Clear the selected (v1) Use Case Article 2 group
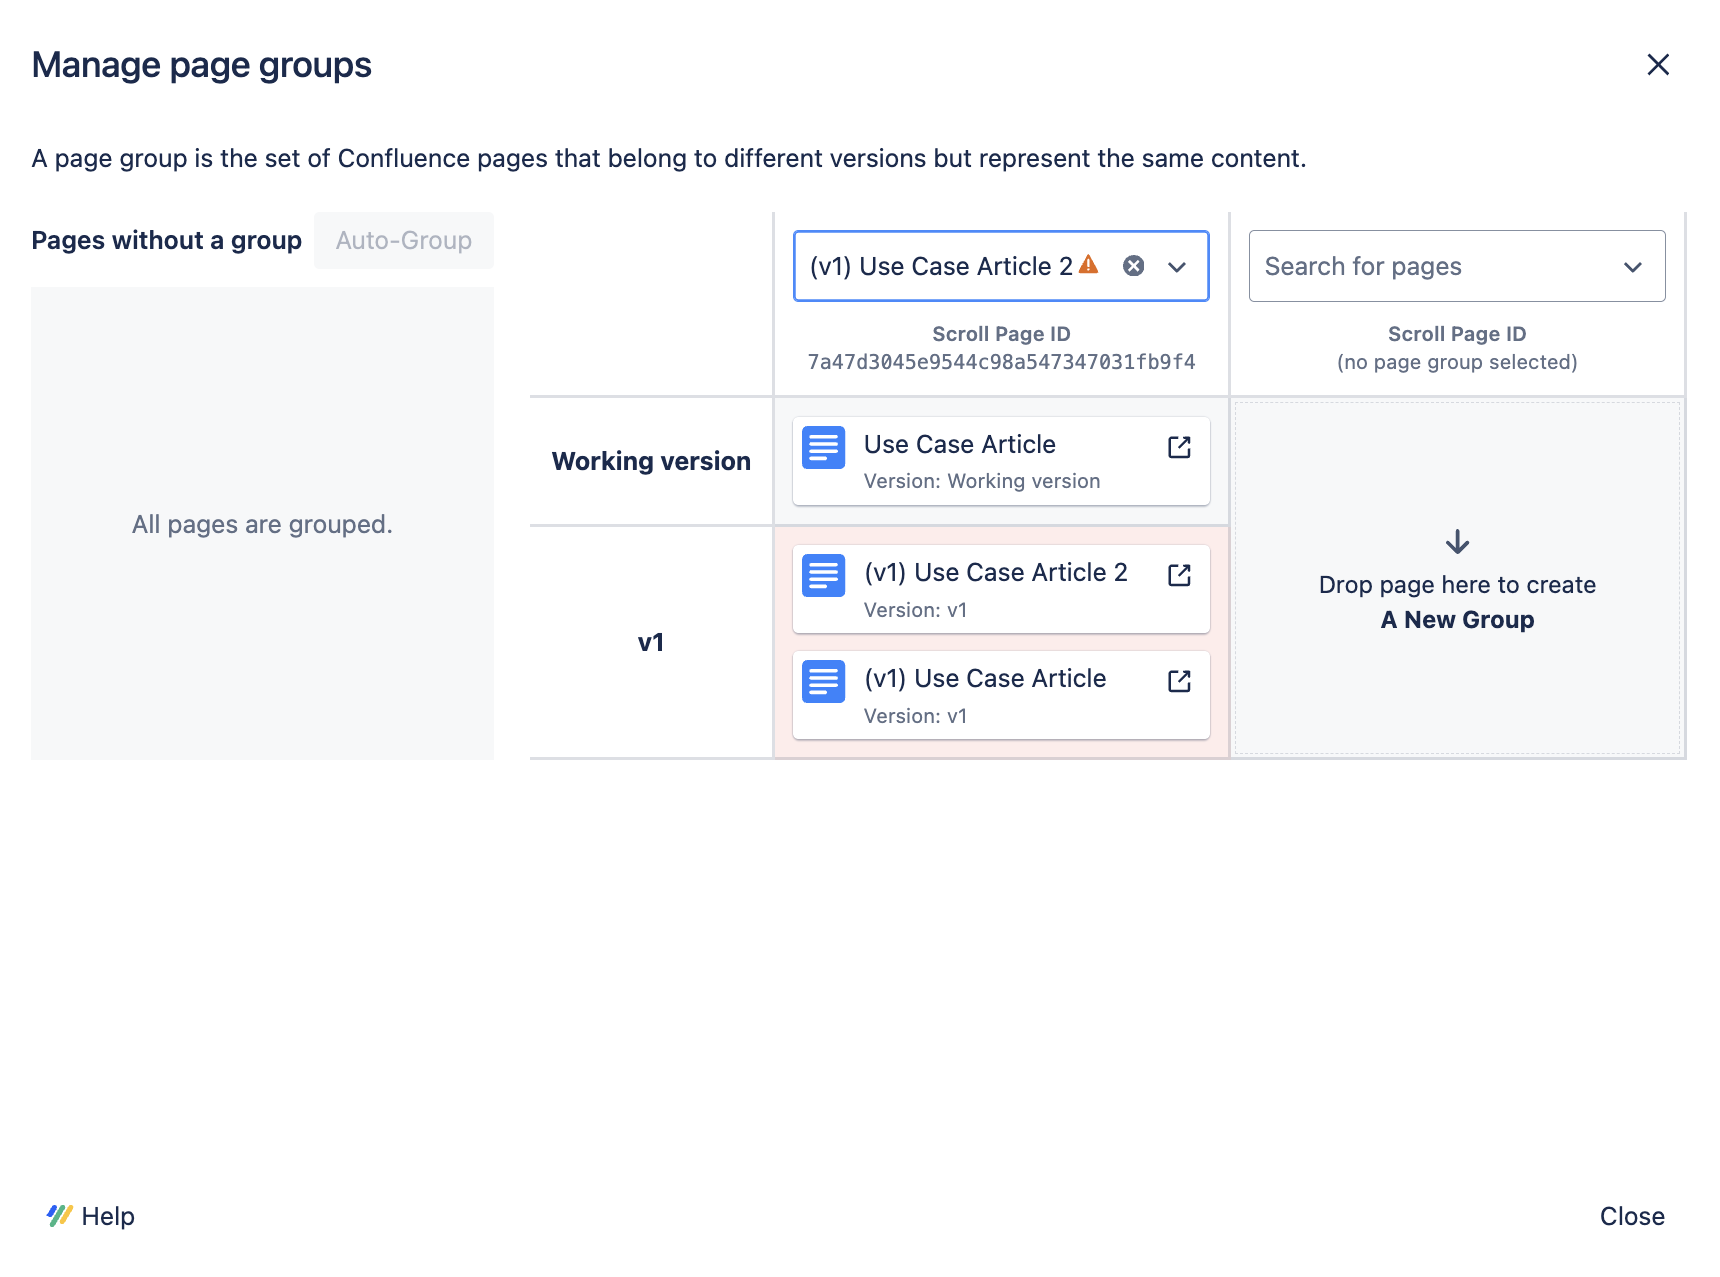The image size is (1720, 1277). coord(1133,266)
